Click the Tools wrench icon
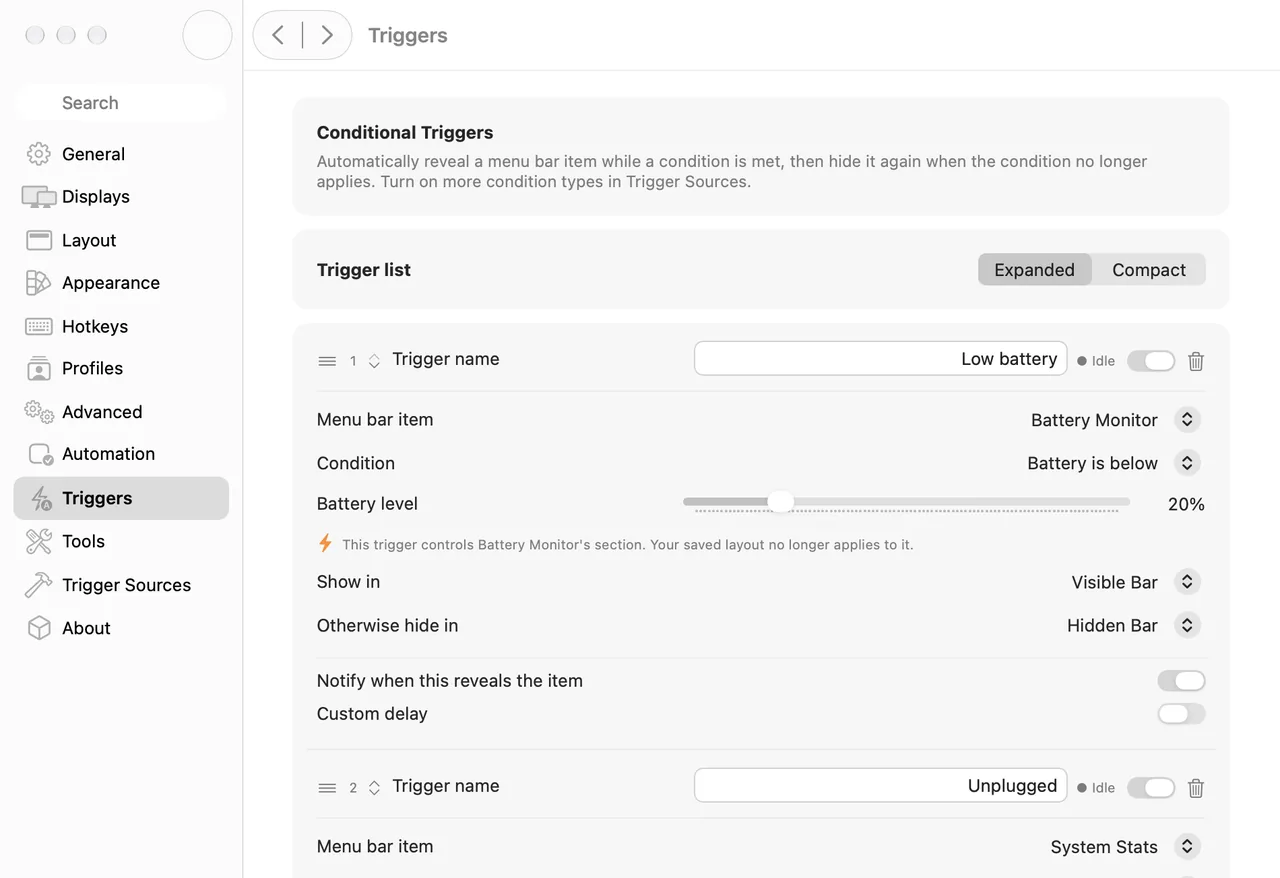Viewport: 1280px width, 878px height. tap(39, 541)
